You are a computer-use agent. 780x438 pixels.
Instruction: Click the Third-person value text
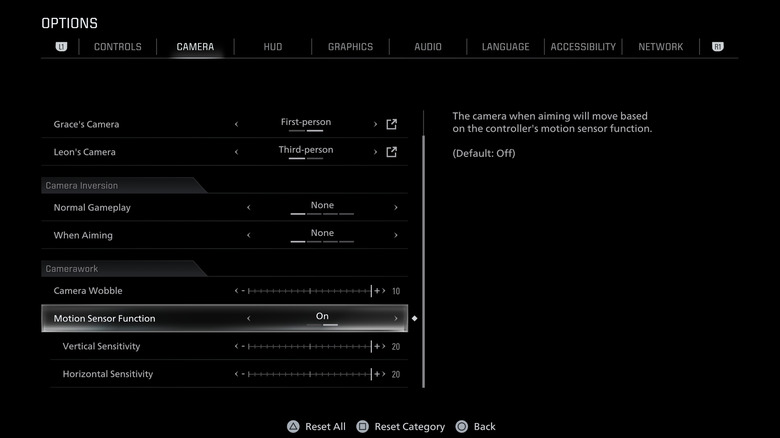(x=306, y=150)
